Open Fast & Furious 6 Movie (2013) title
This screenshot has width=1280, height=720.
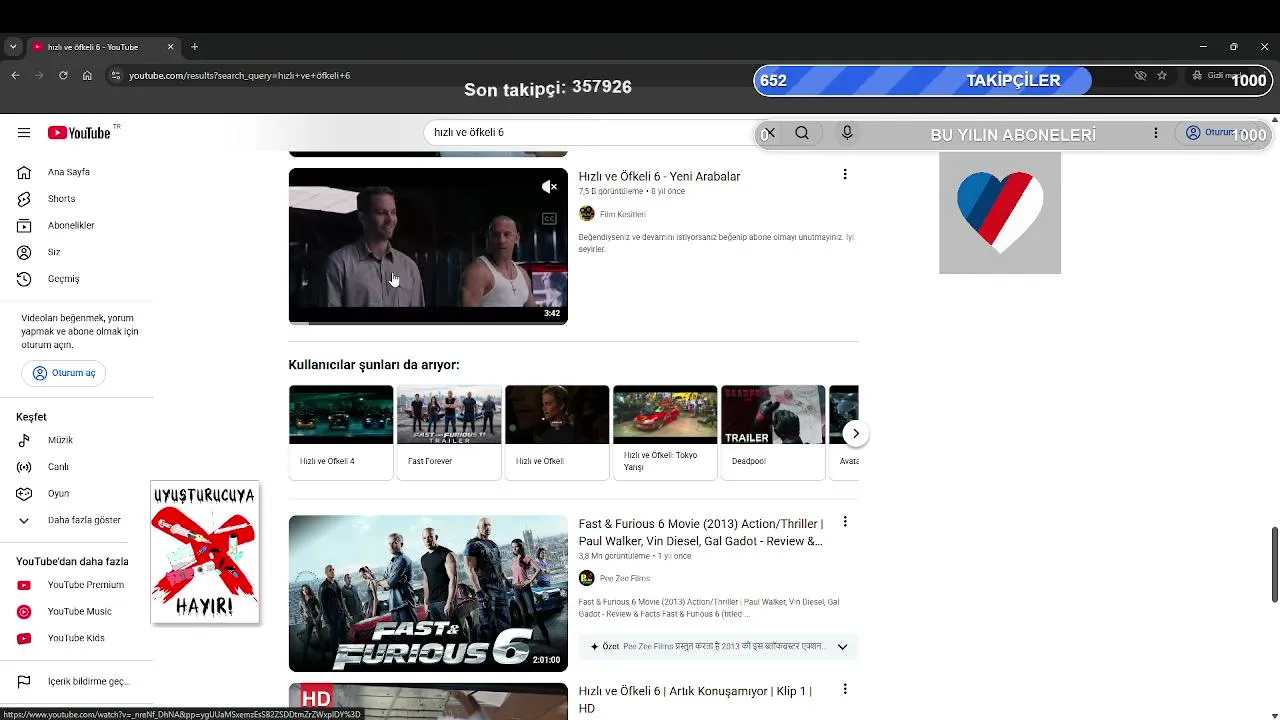point(701,533)
